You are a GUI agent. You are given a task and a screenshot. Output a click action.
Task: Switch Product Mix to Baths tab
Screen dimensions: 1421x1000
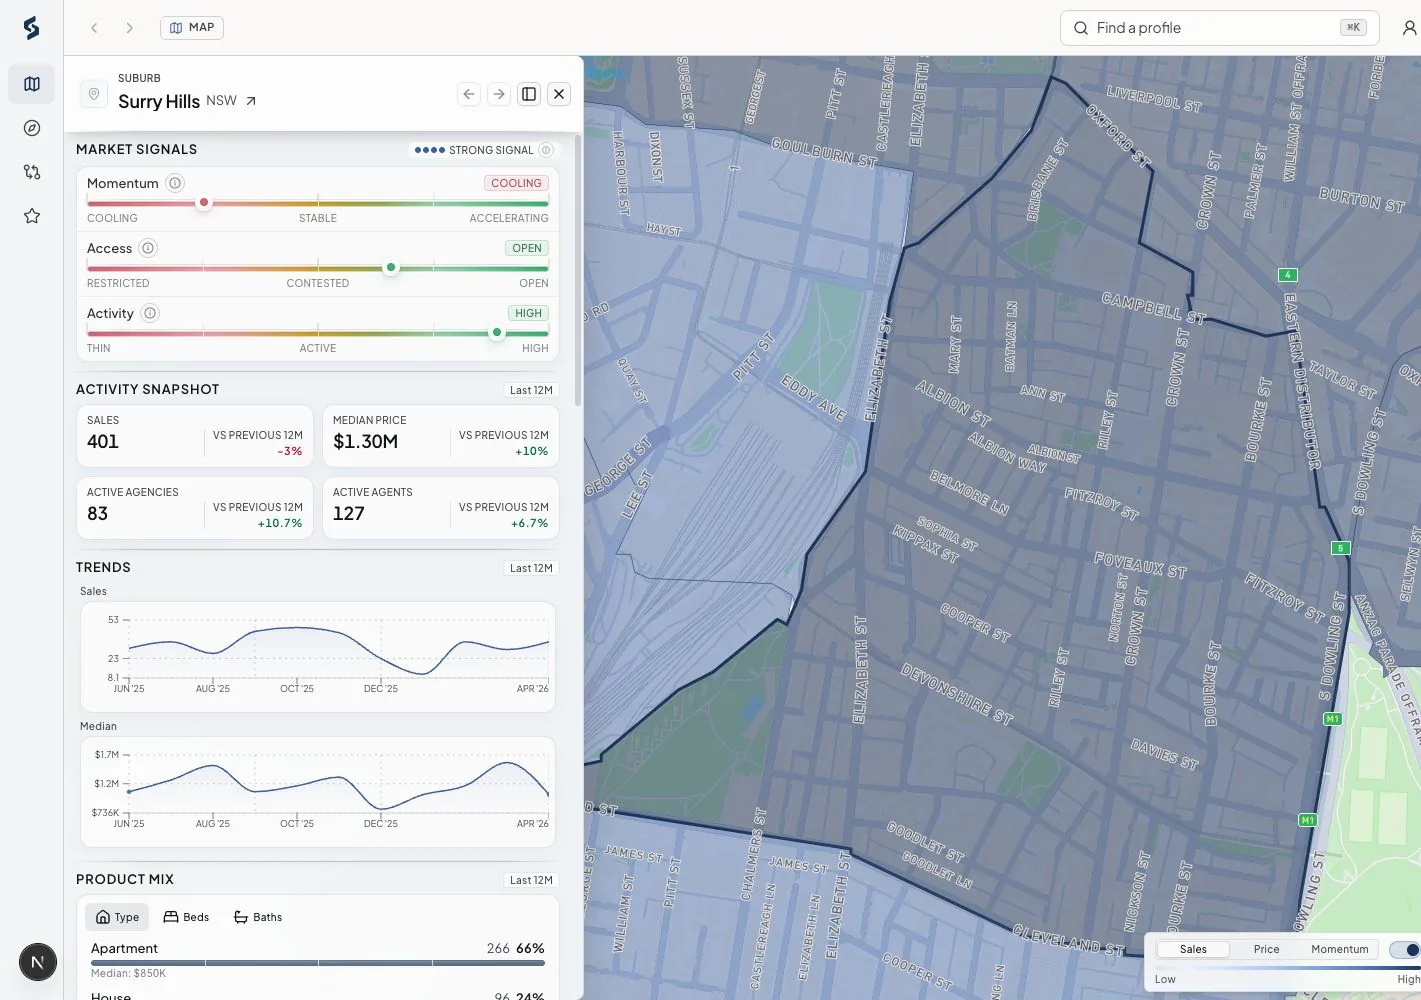(x=258, y=917)
